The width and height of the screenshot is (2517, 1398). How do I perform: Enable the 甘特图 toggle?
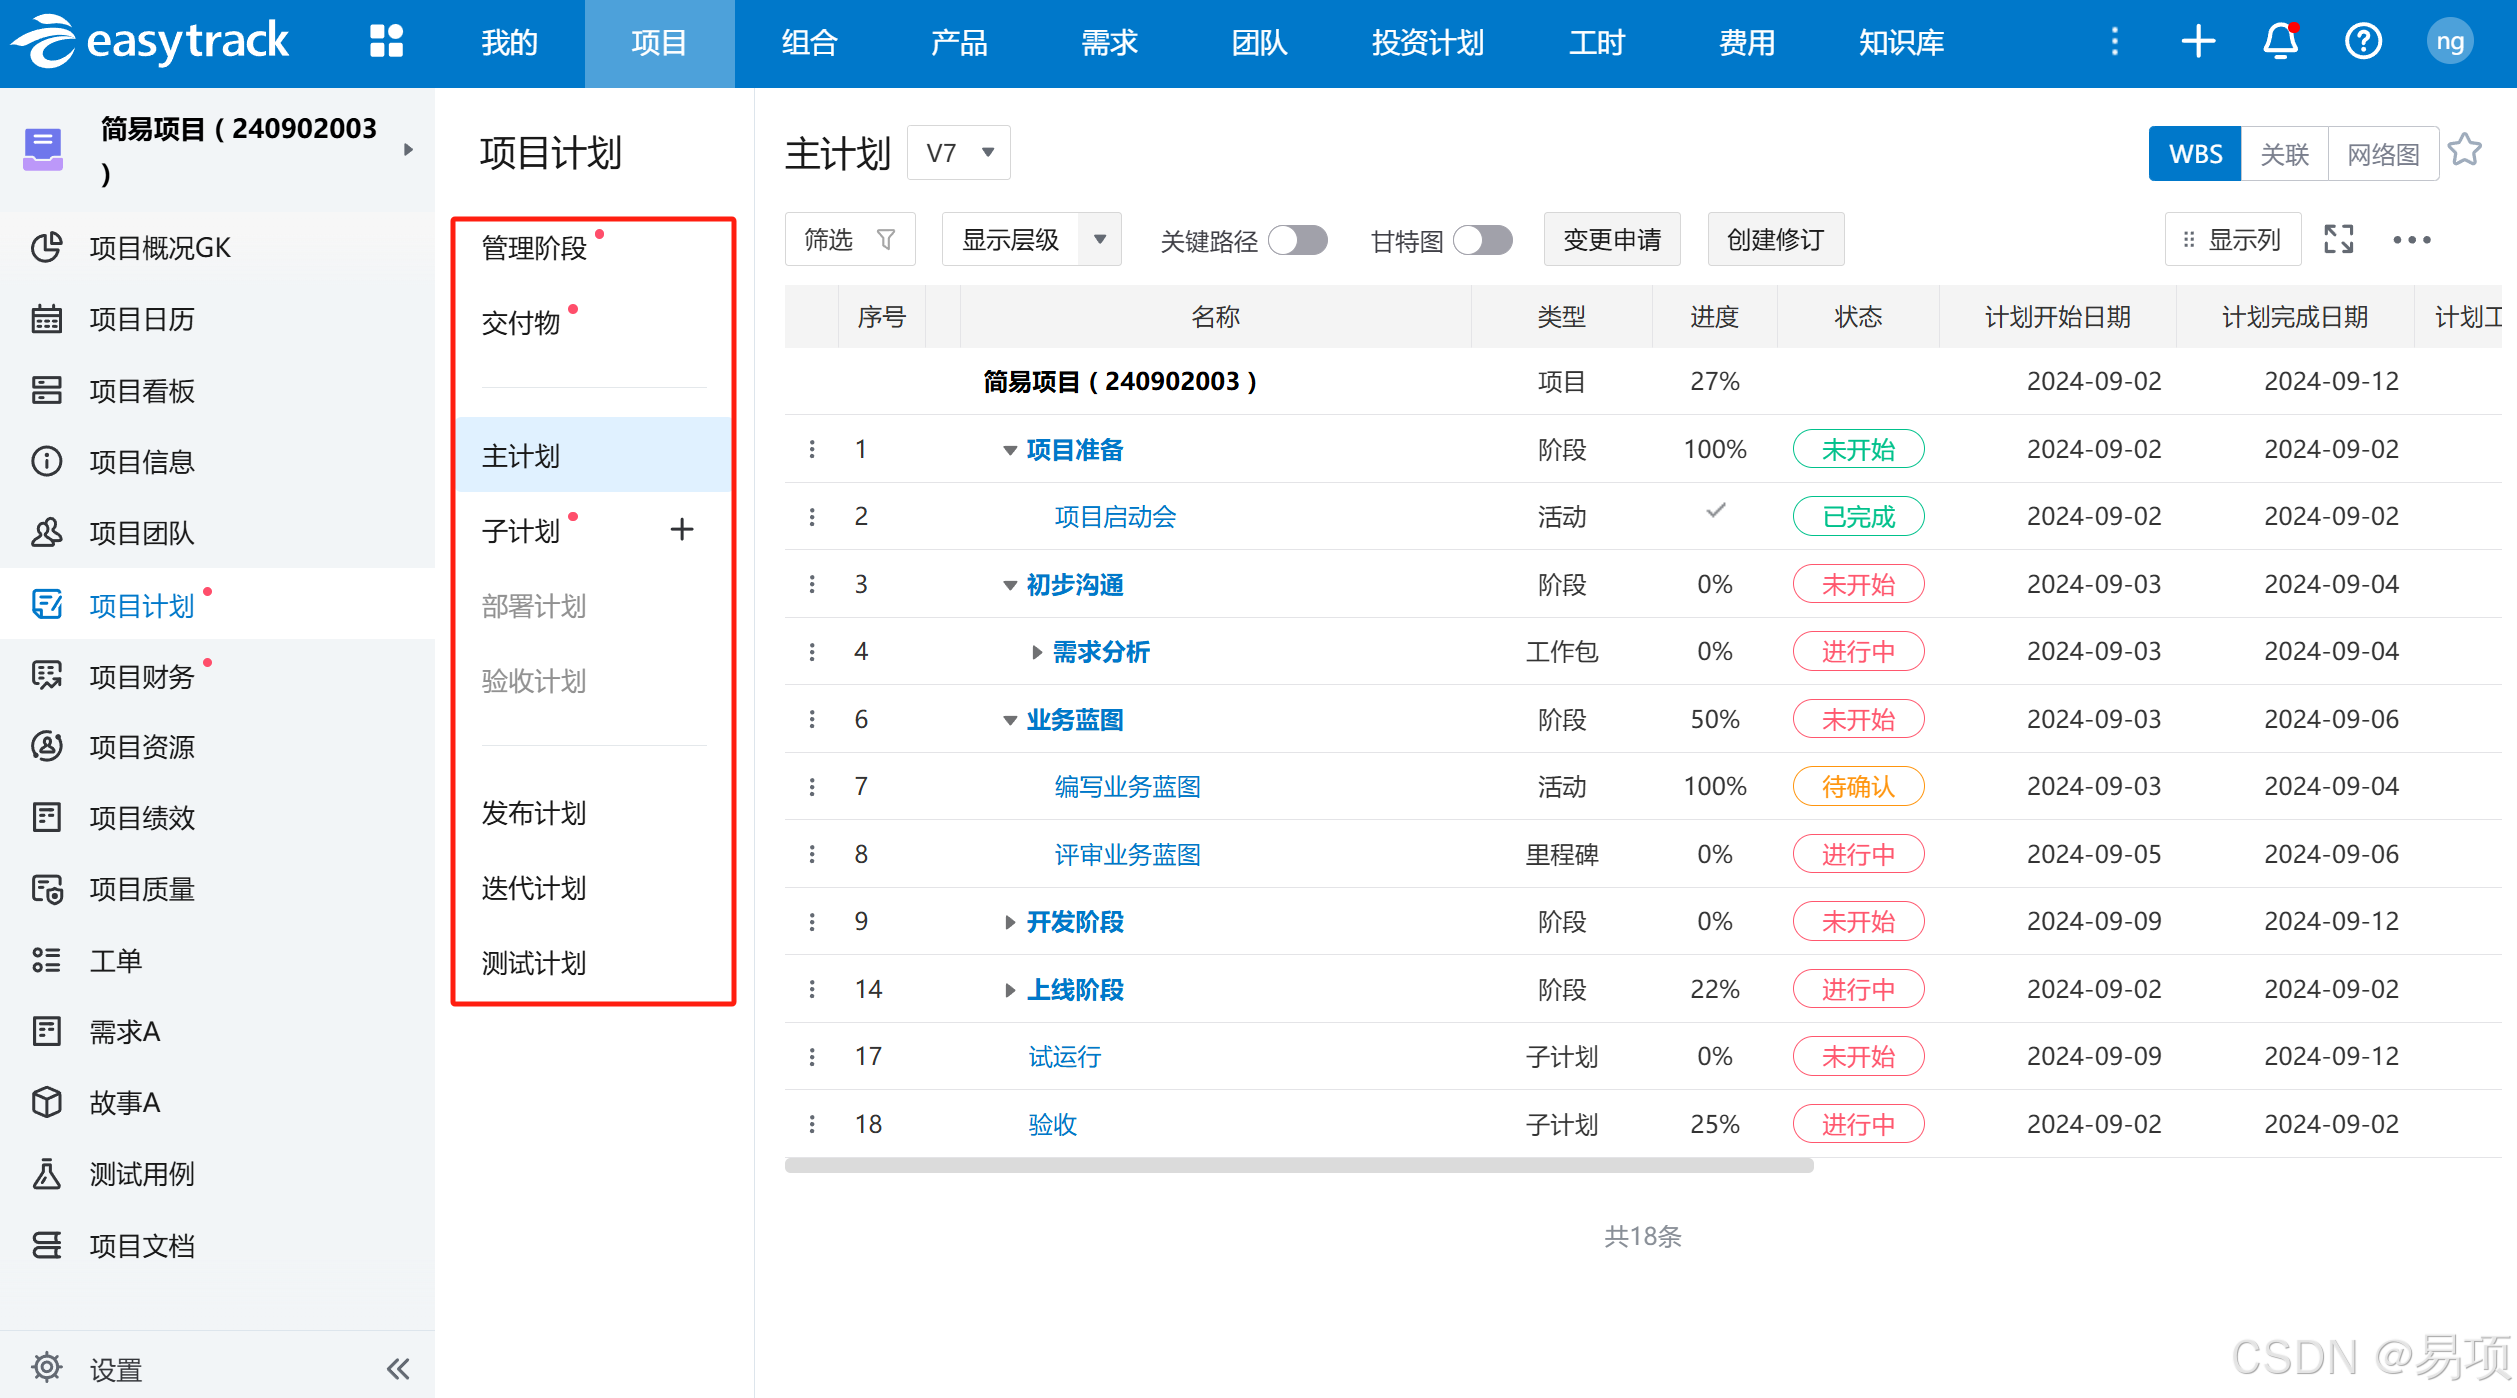[1482, 240]
